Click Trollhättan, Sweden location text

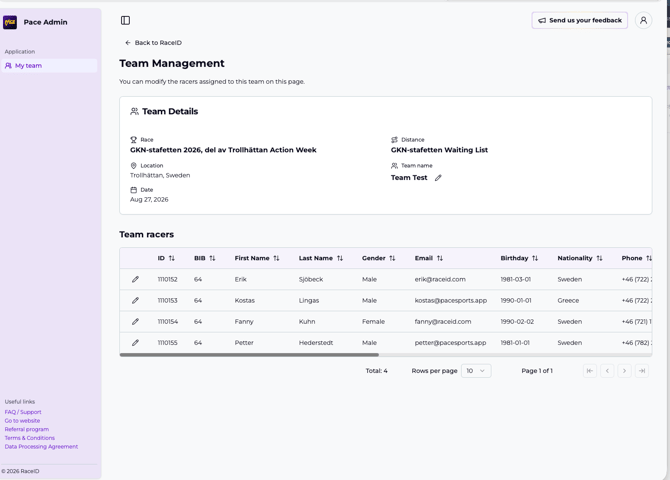click(x=160, y=175)
